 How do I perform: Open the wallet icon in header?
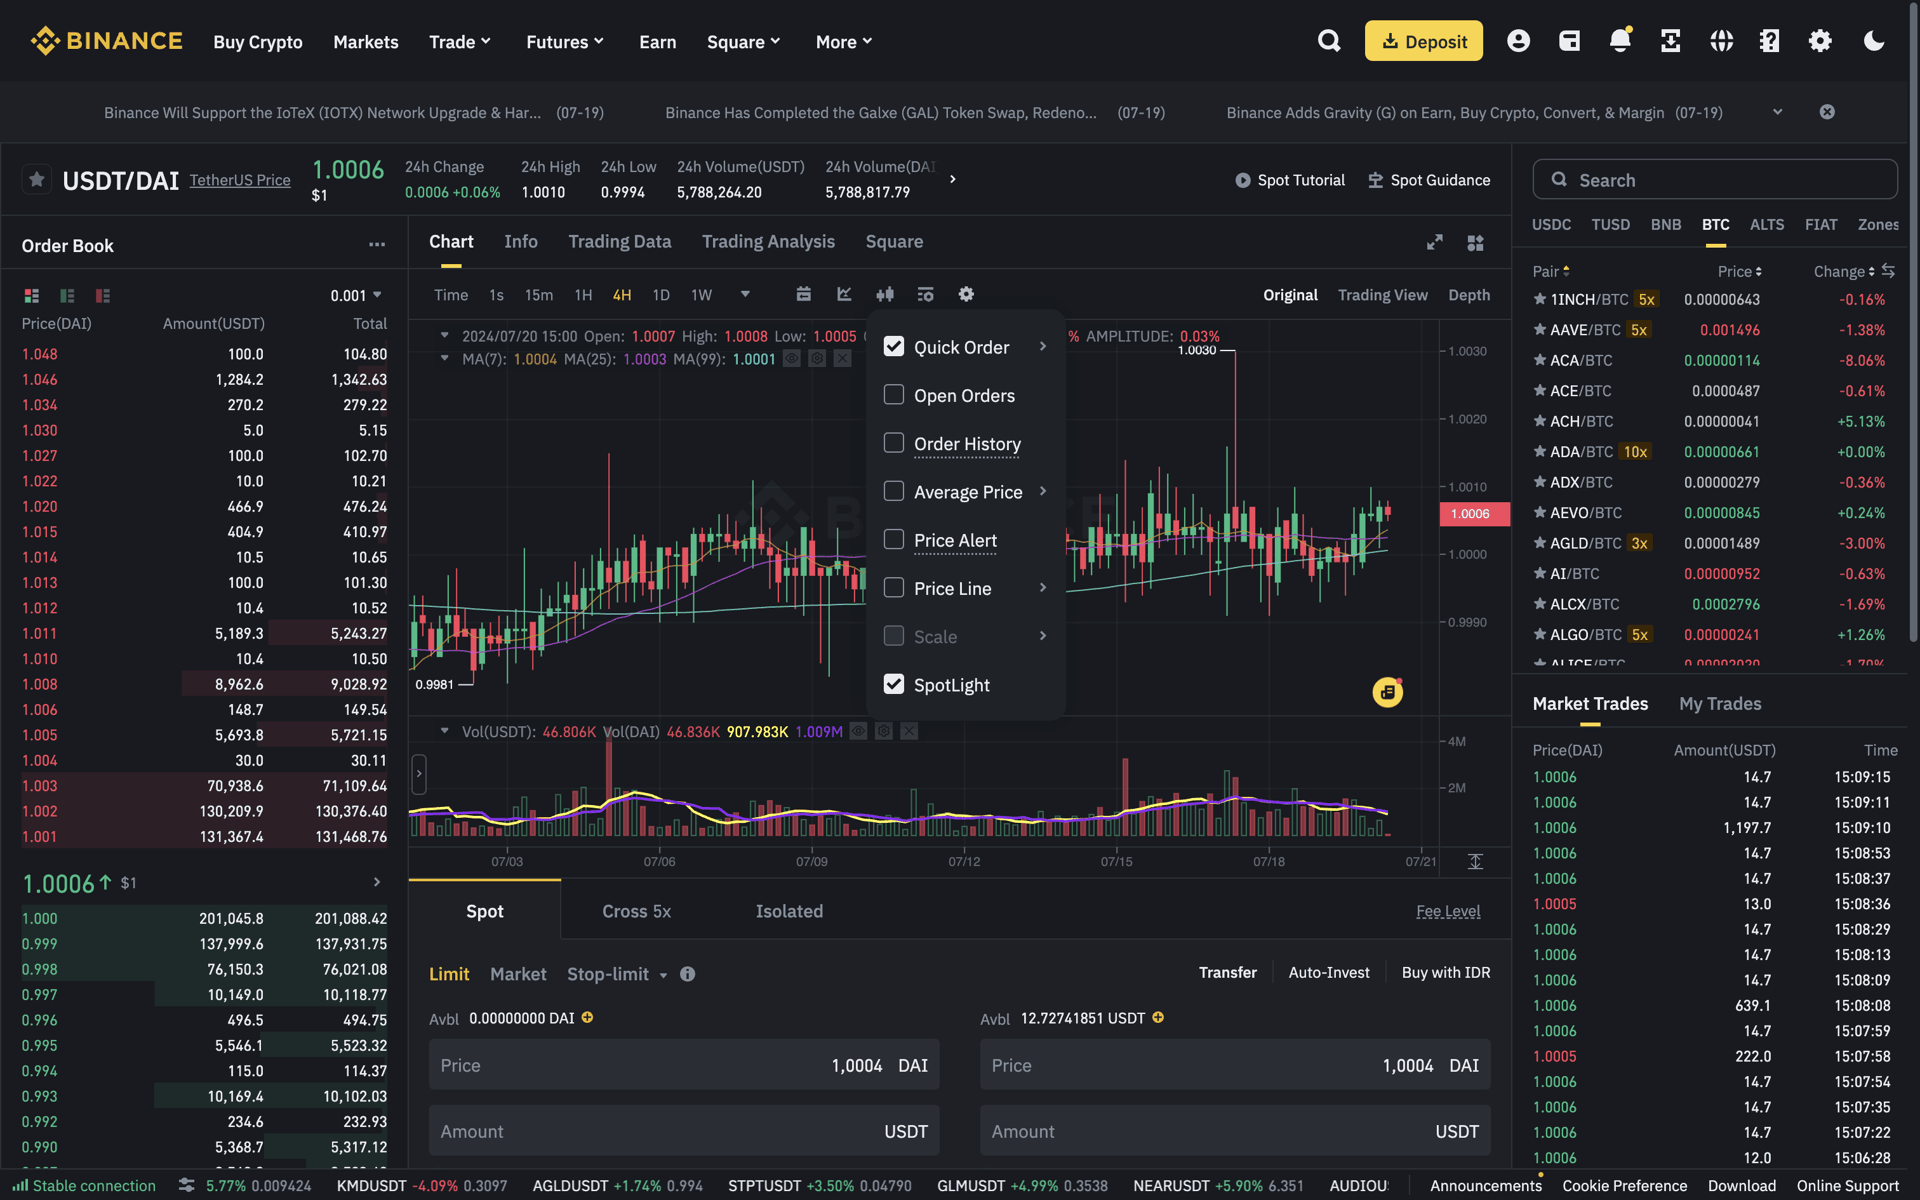pos(1569,41)
